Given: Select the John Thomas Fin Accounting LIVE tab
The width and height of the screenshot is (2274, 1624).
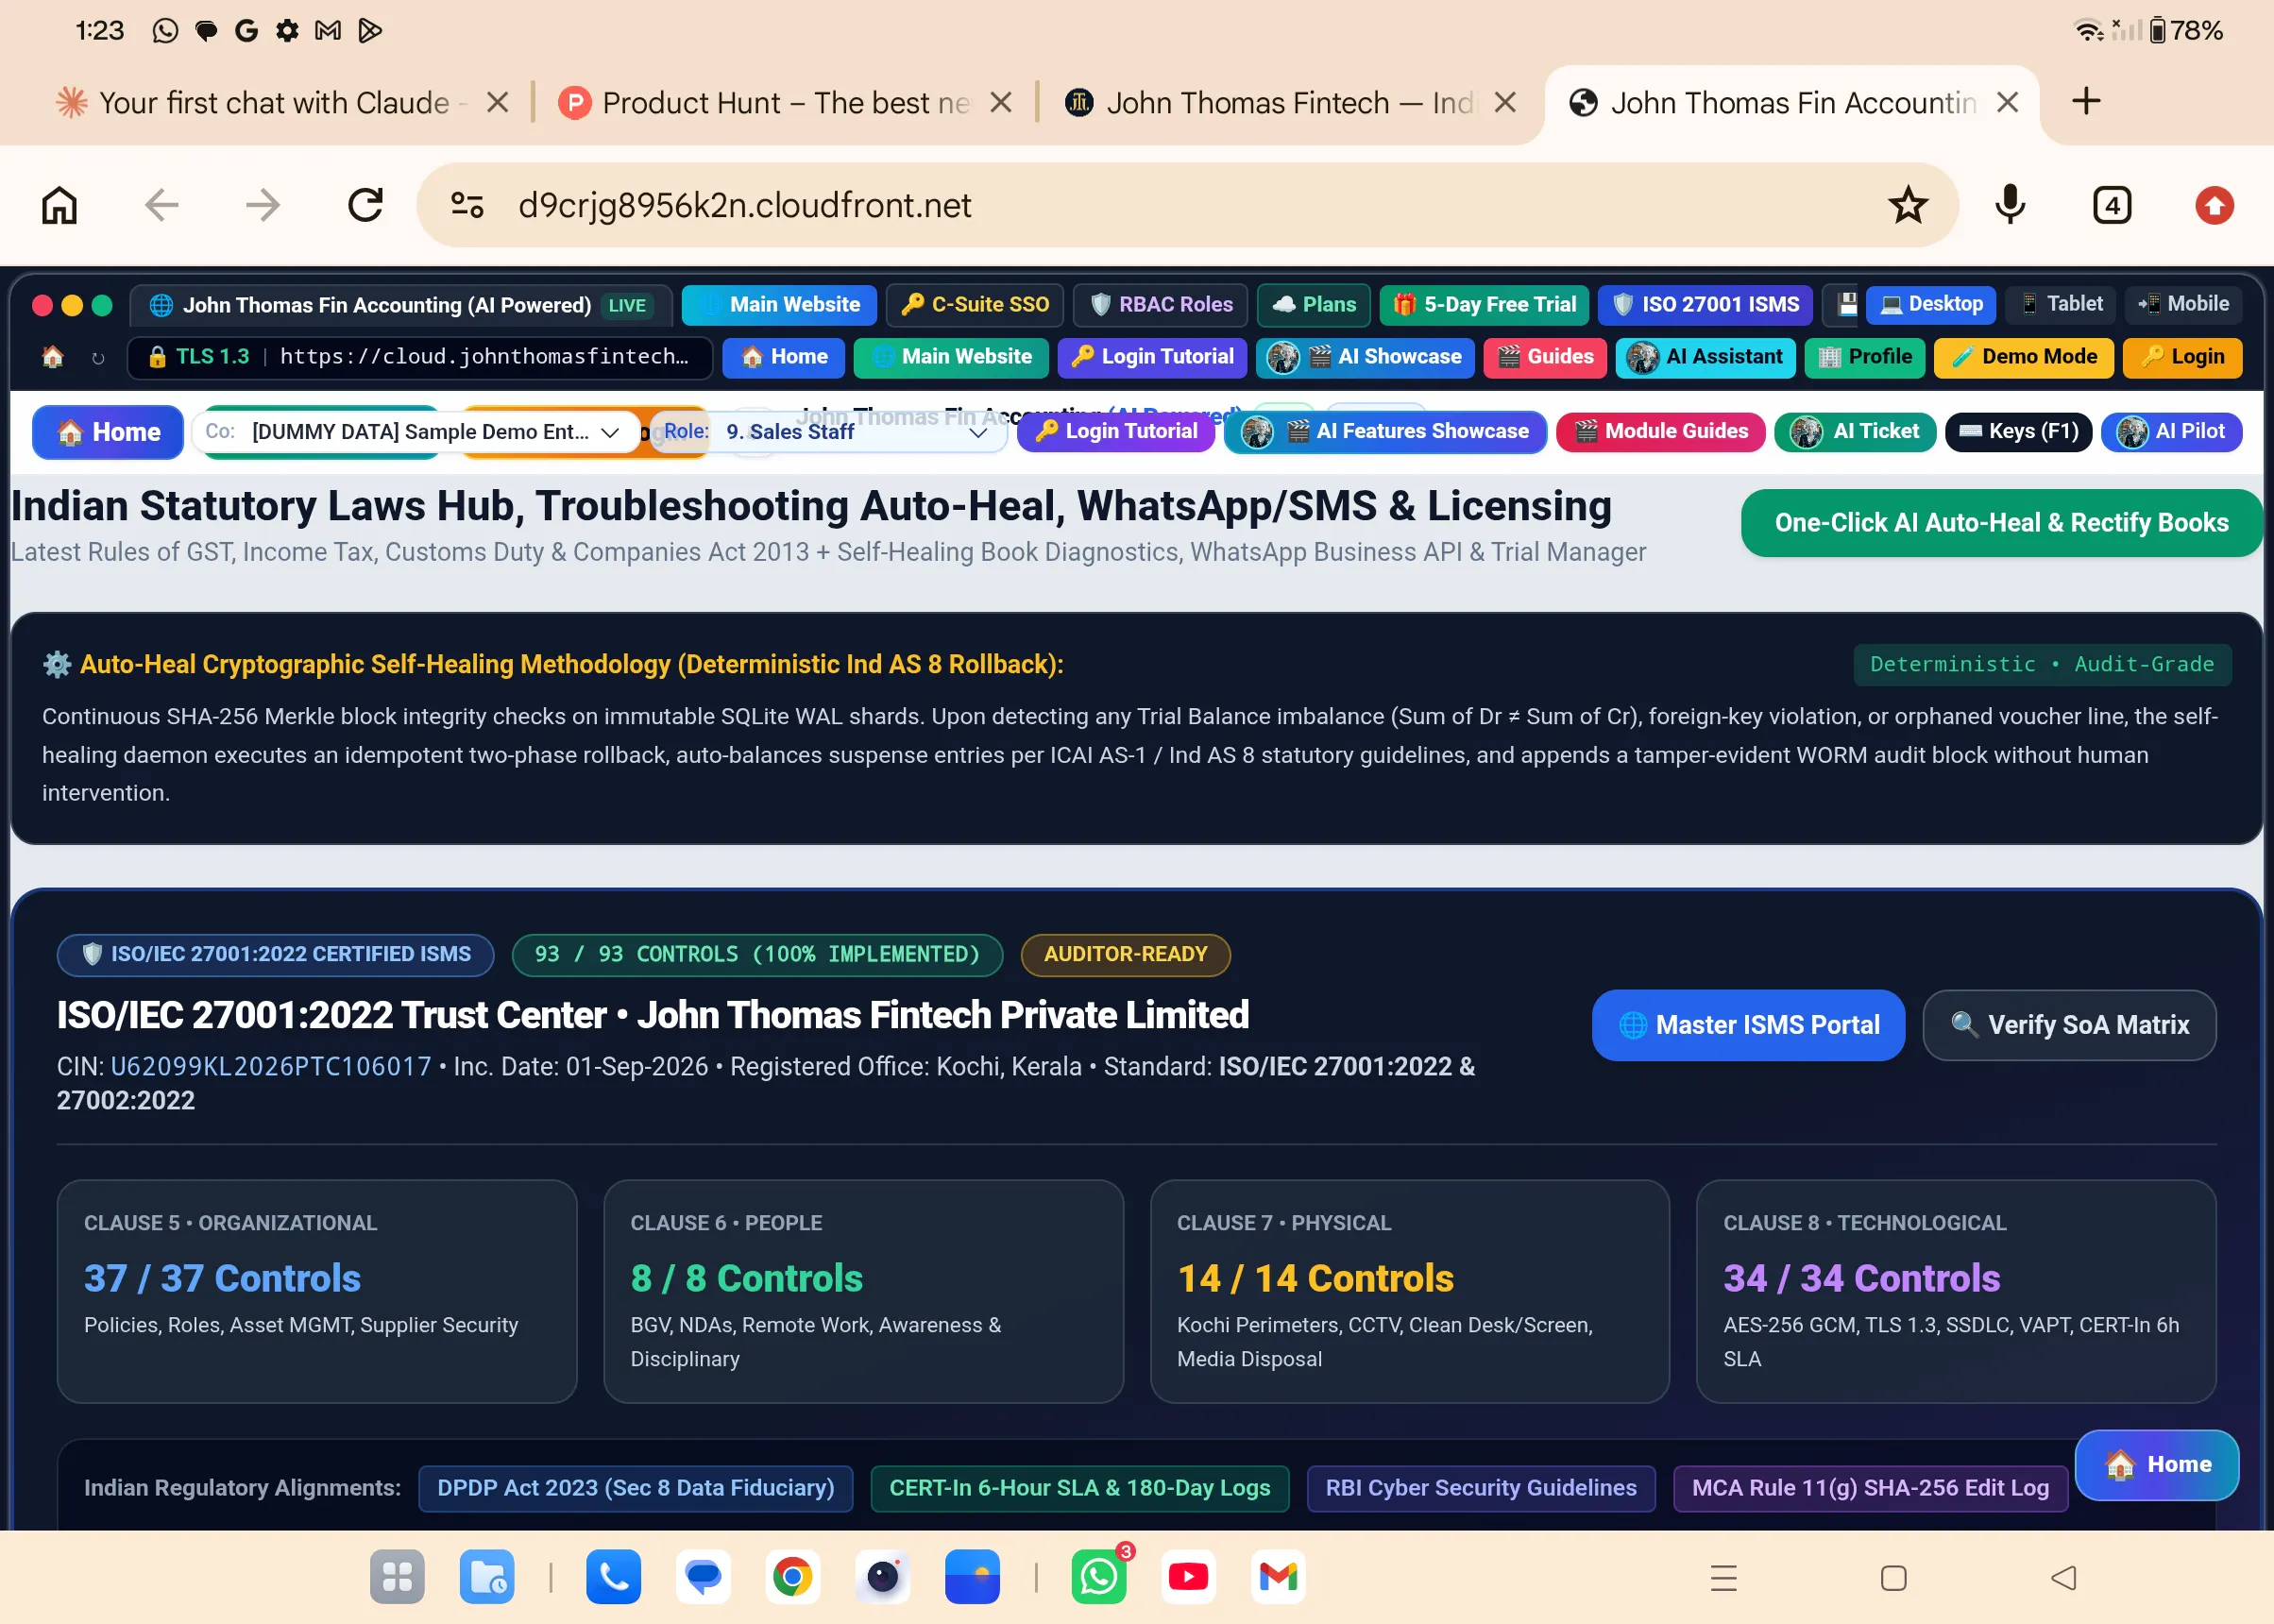Looking at the screenshot, I should click(x=400, y=305).
